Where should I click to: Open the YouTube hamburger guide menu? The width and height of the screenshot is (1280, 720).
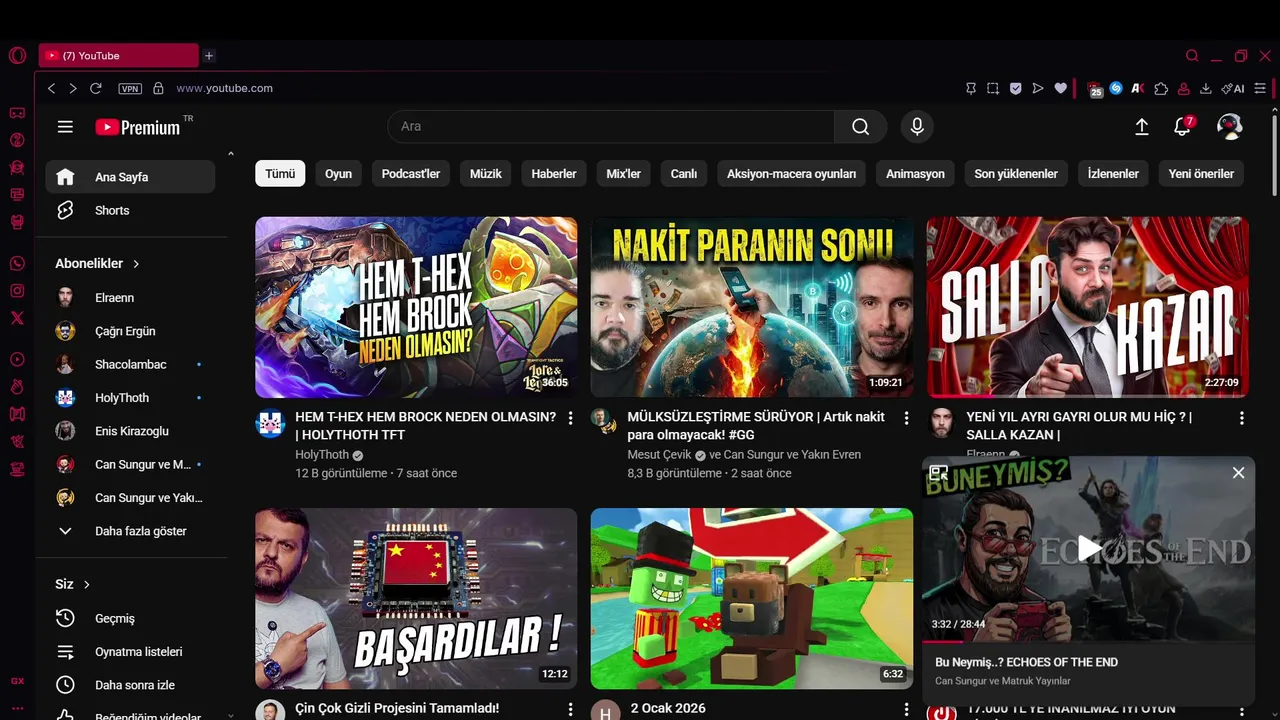point(65,127)
